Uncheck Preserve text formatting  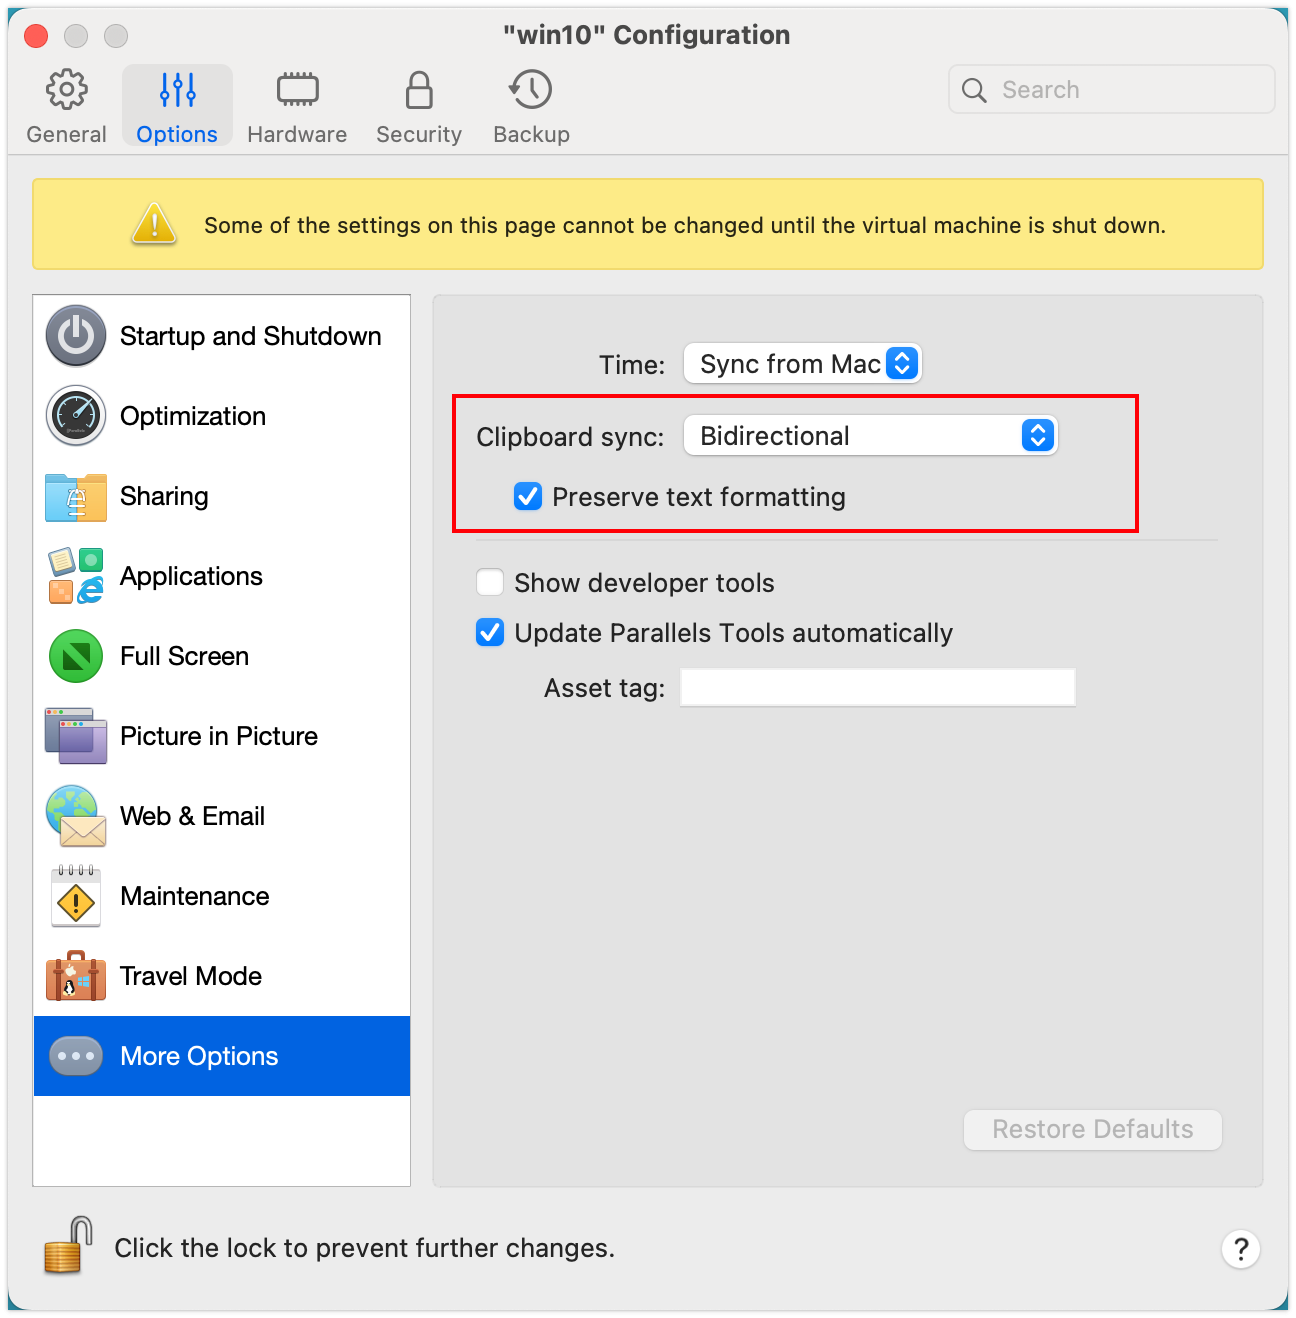tap(528, 496)
